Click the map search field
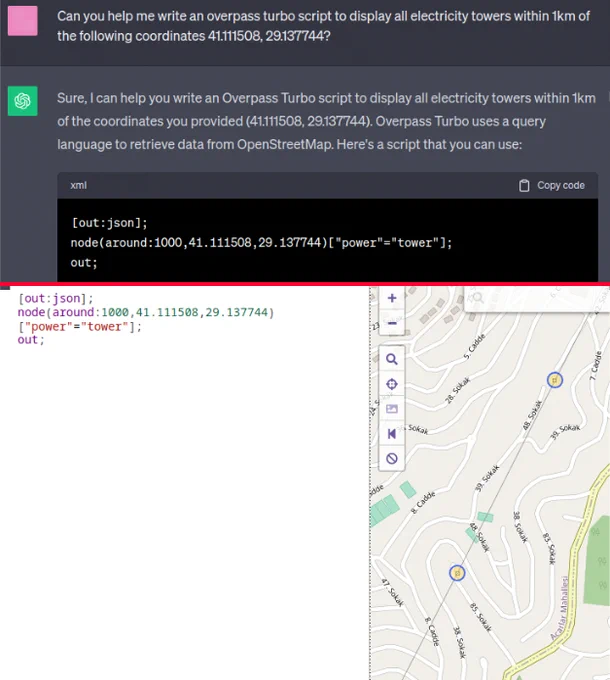Image resolution: width=610 pixels, height=680 pixels. (x=537, y=298)
